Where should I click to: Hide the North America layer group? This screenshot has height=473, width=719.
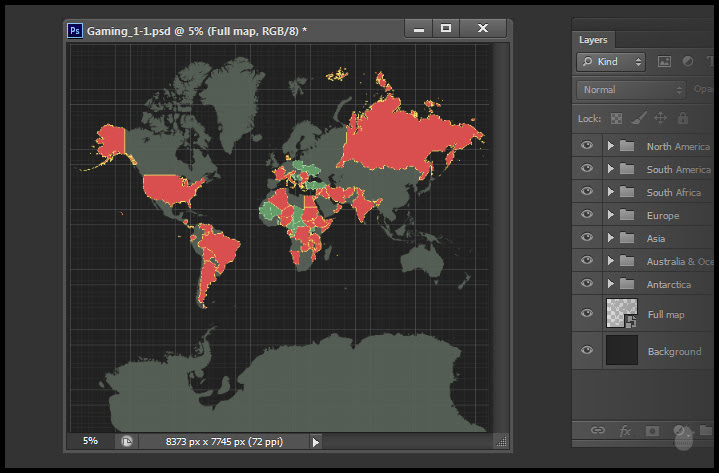[x=587, y=146]
